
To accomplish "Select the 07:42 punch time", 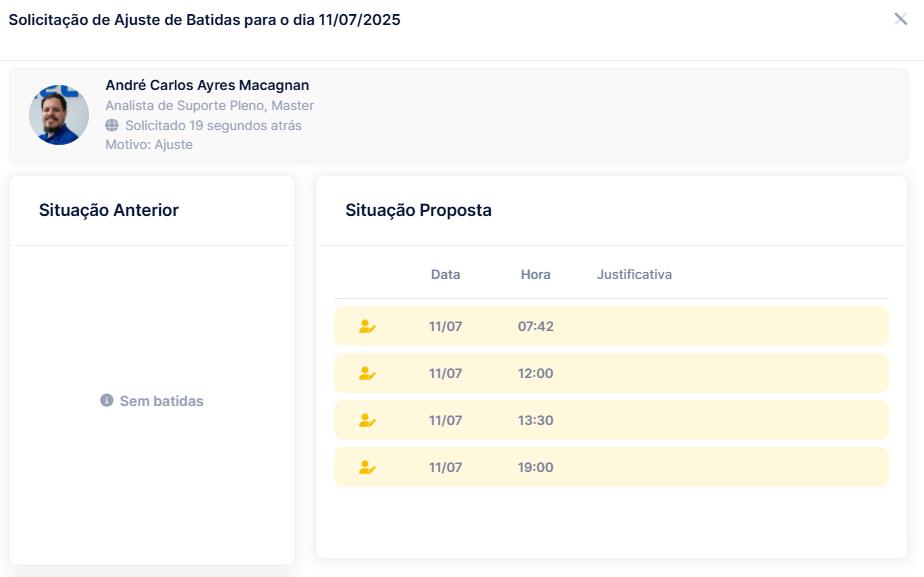I will point(536,327).
